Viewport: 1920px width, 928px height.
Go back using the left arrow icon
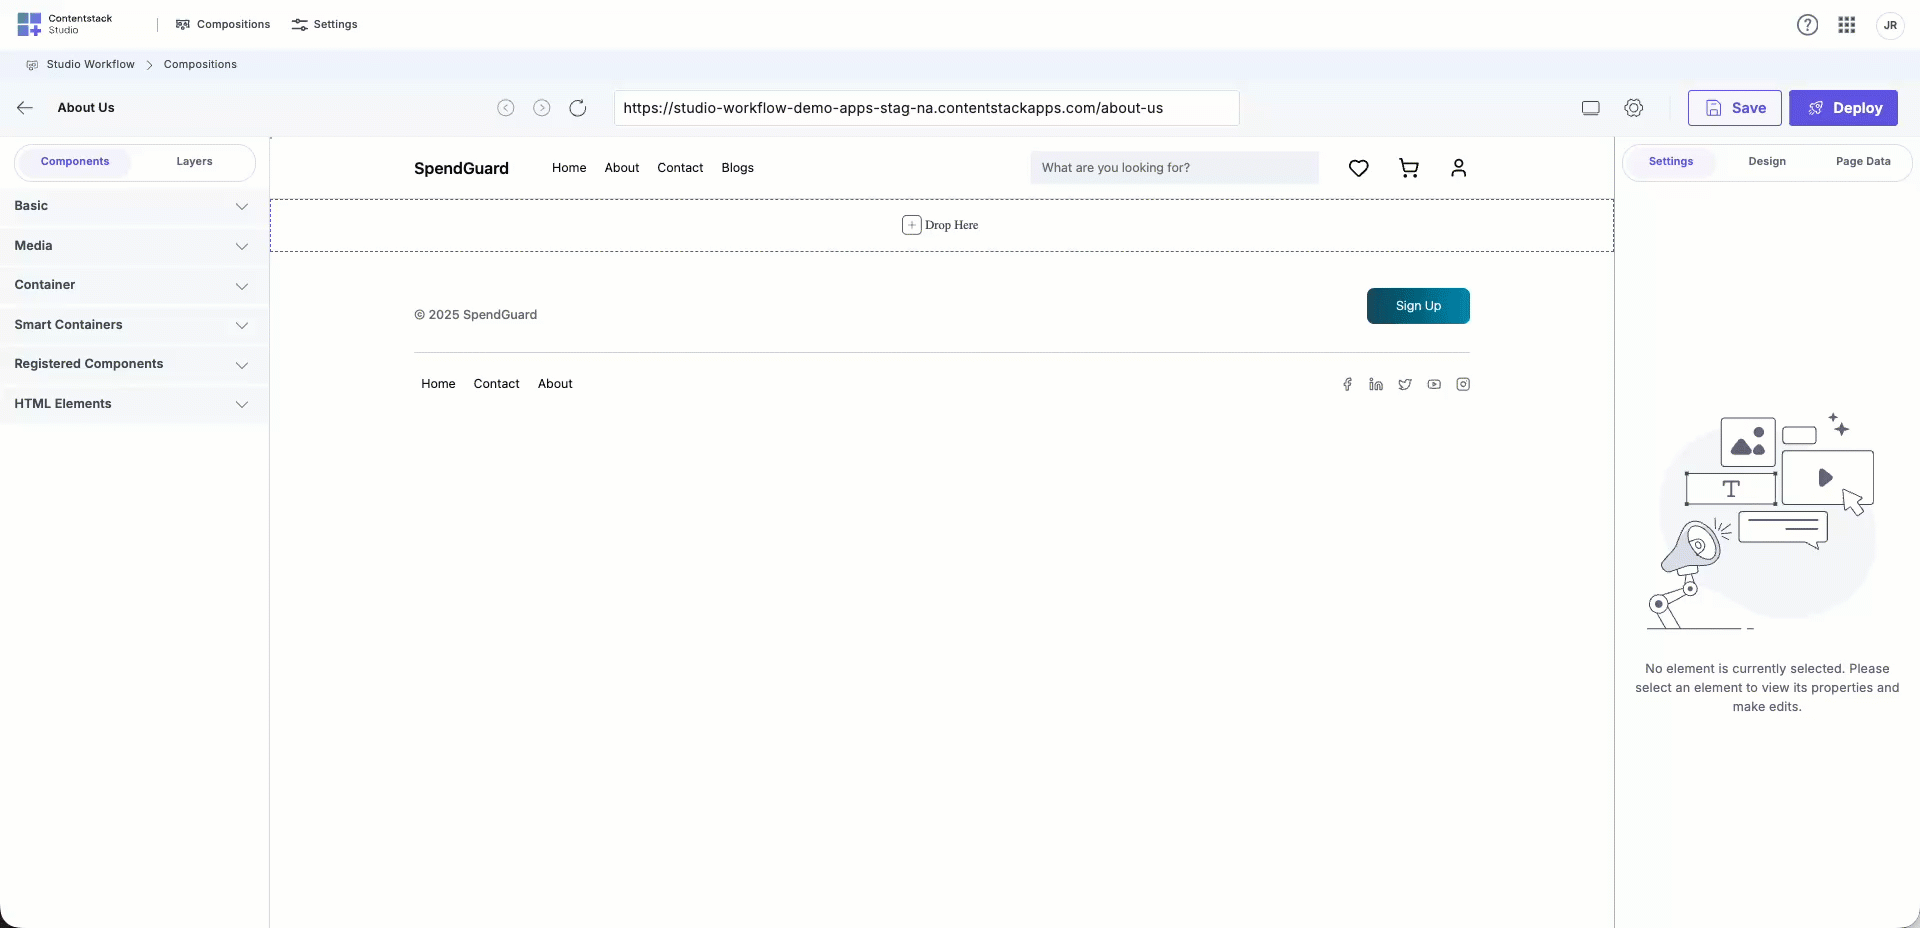tap(25, 108)
